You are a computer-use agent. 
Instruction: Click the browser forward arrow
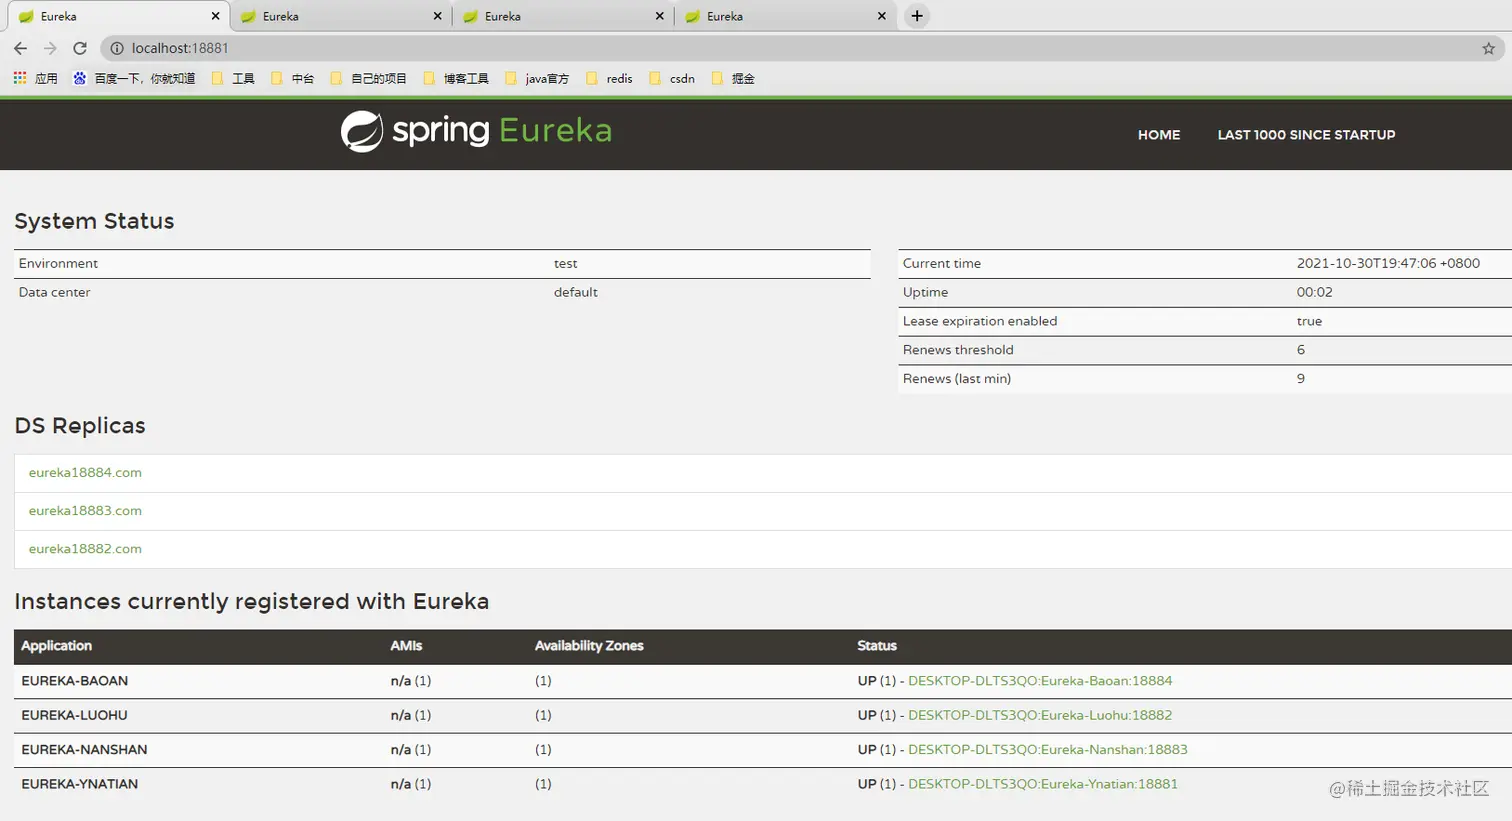pyautogui.click(x=50, y=48)
